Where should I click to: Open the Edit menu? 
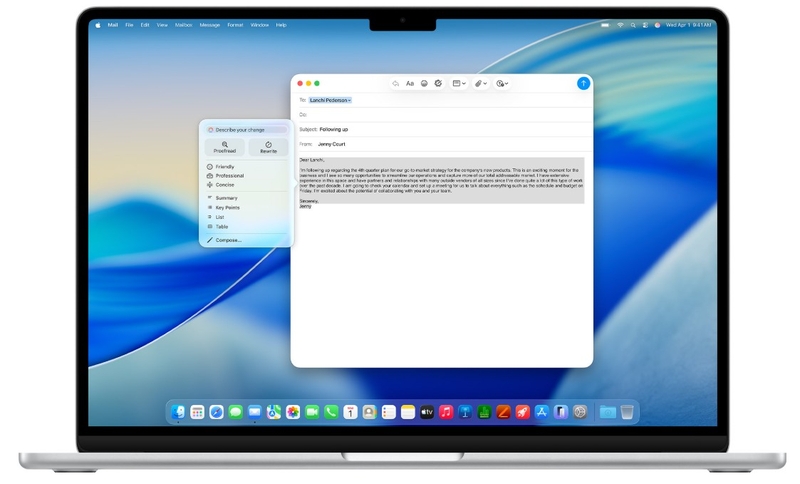[145, 24]
